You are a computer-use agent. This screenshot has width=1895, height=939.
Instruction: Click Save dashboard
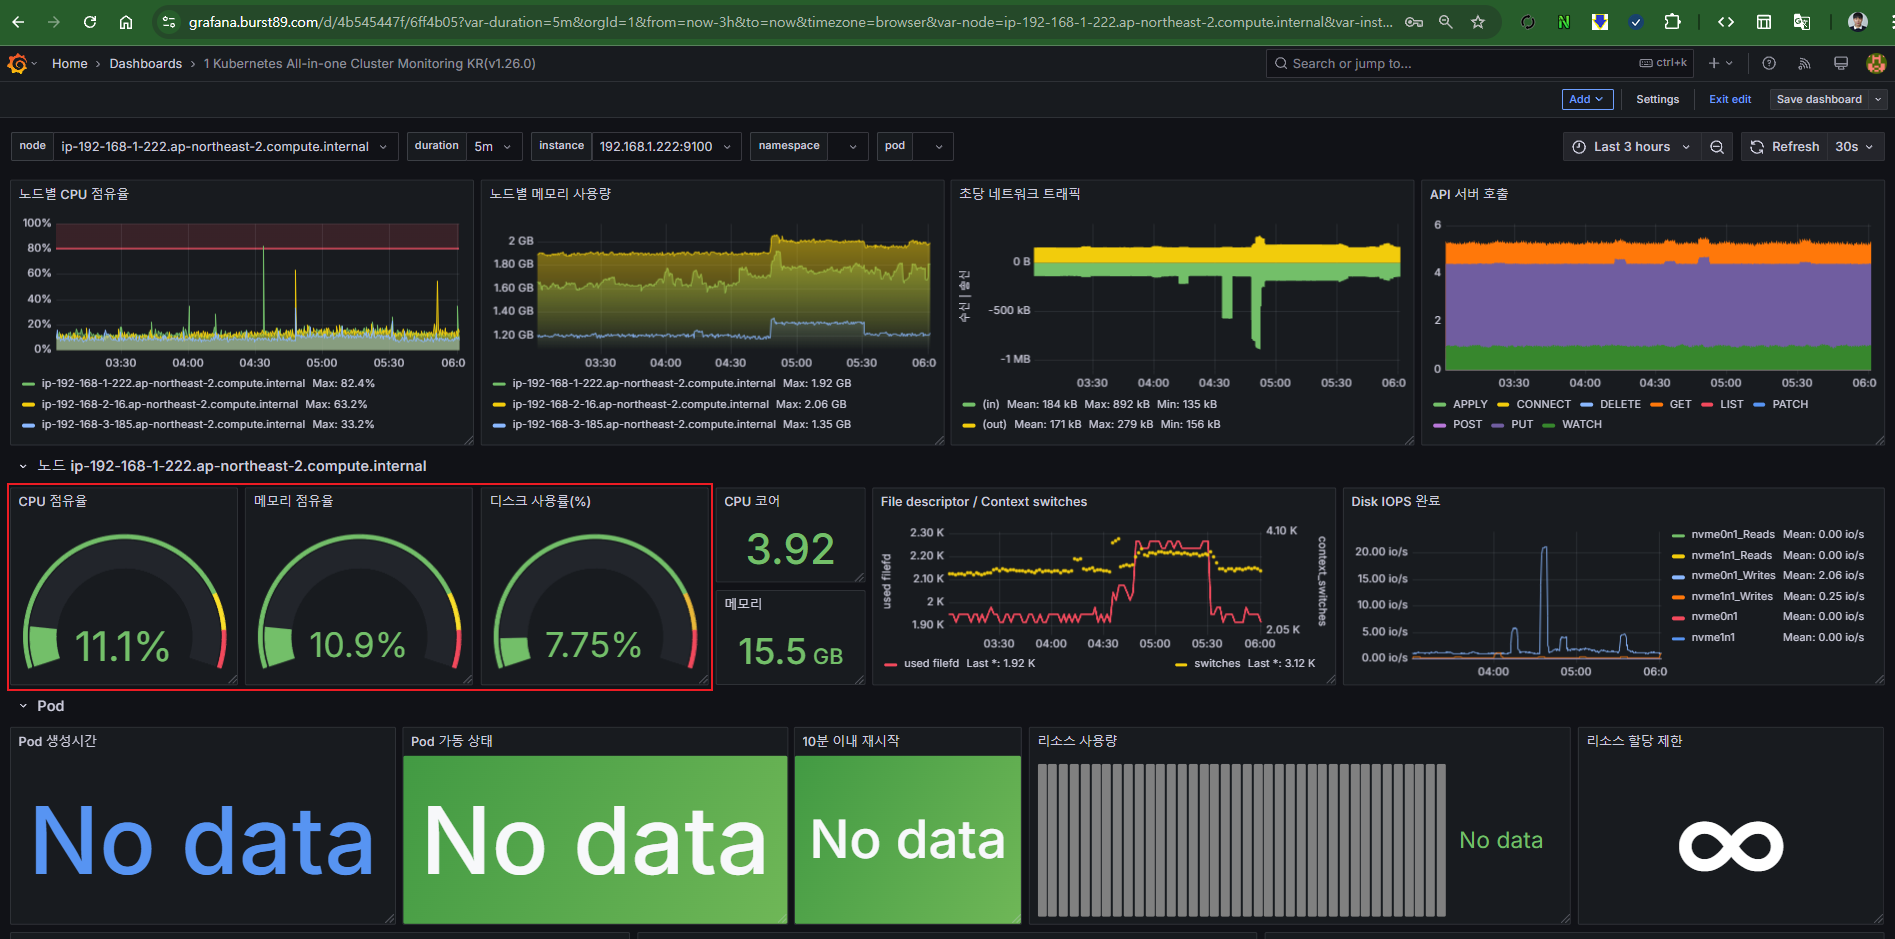pos(1819,99)
